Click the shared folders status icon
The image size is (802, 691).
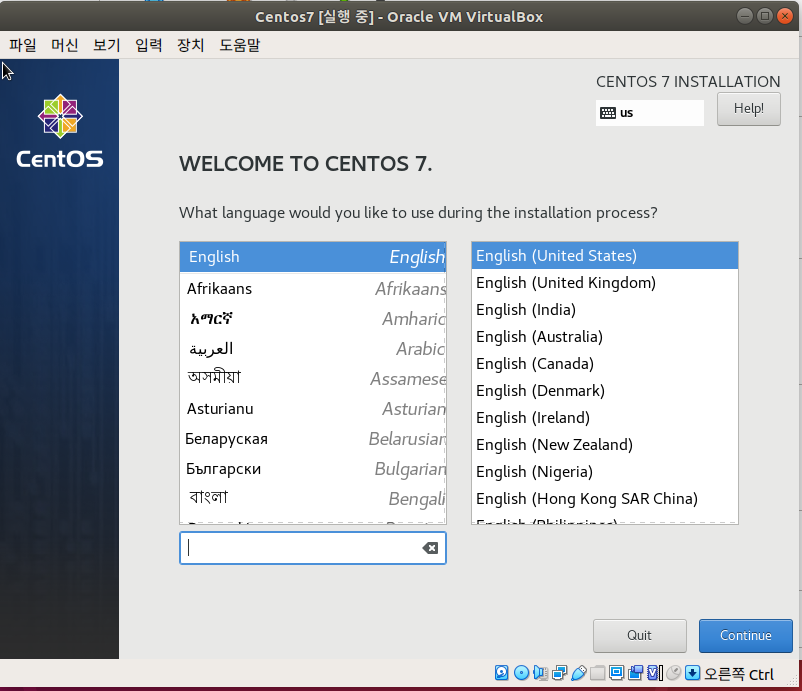click(597, 673)
